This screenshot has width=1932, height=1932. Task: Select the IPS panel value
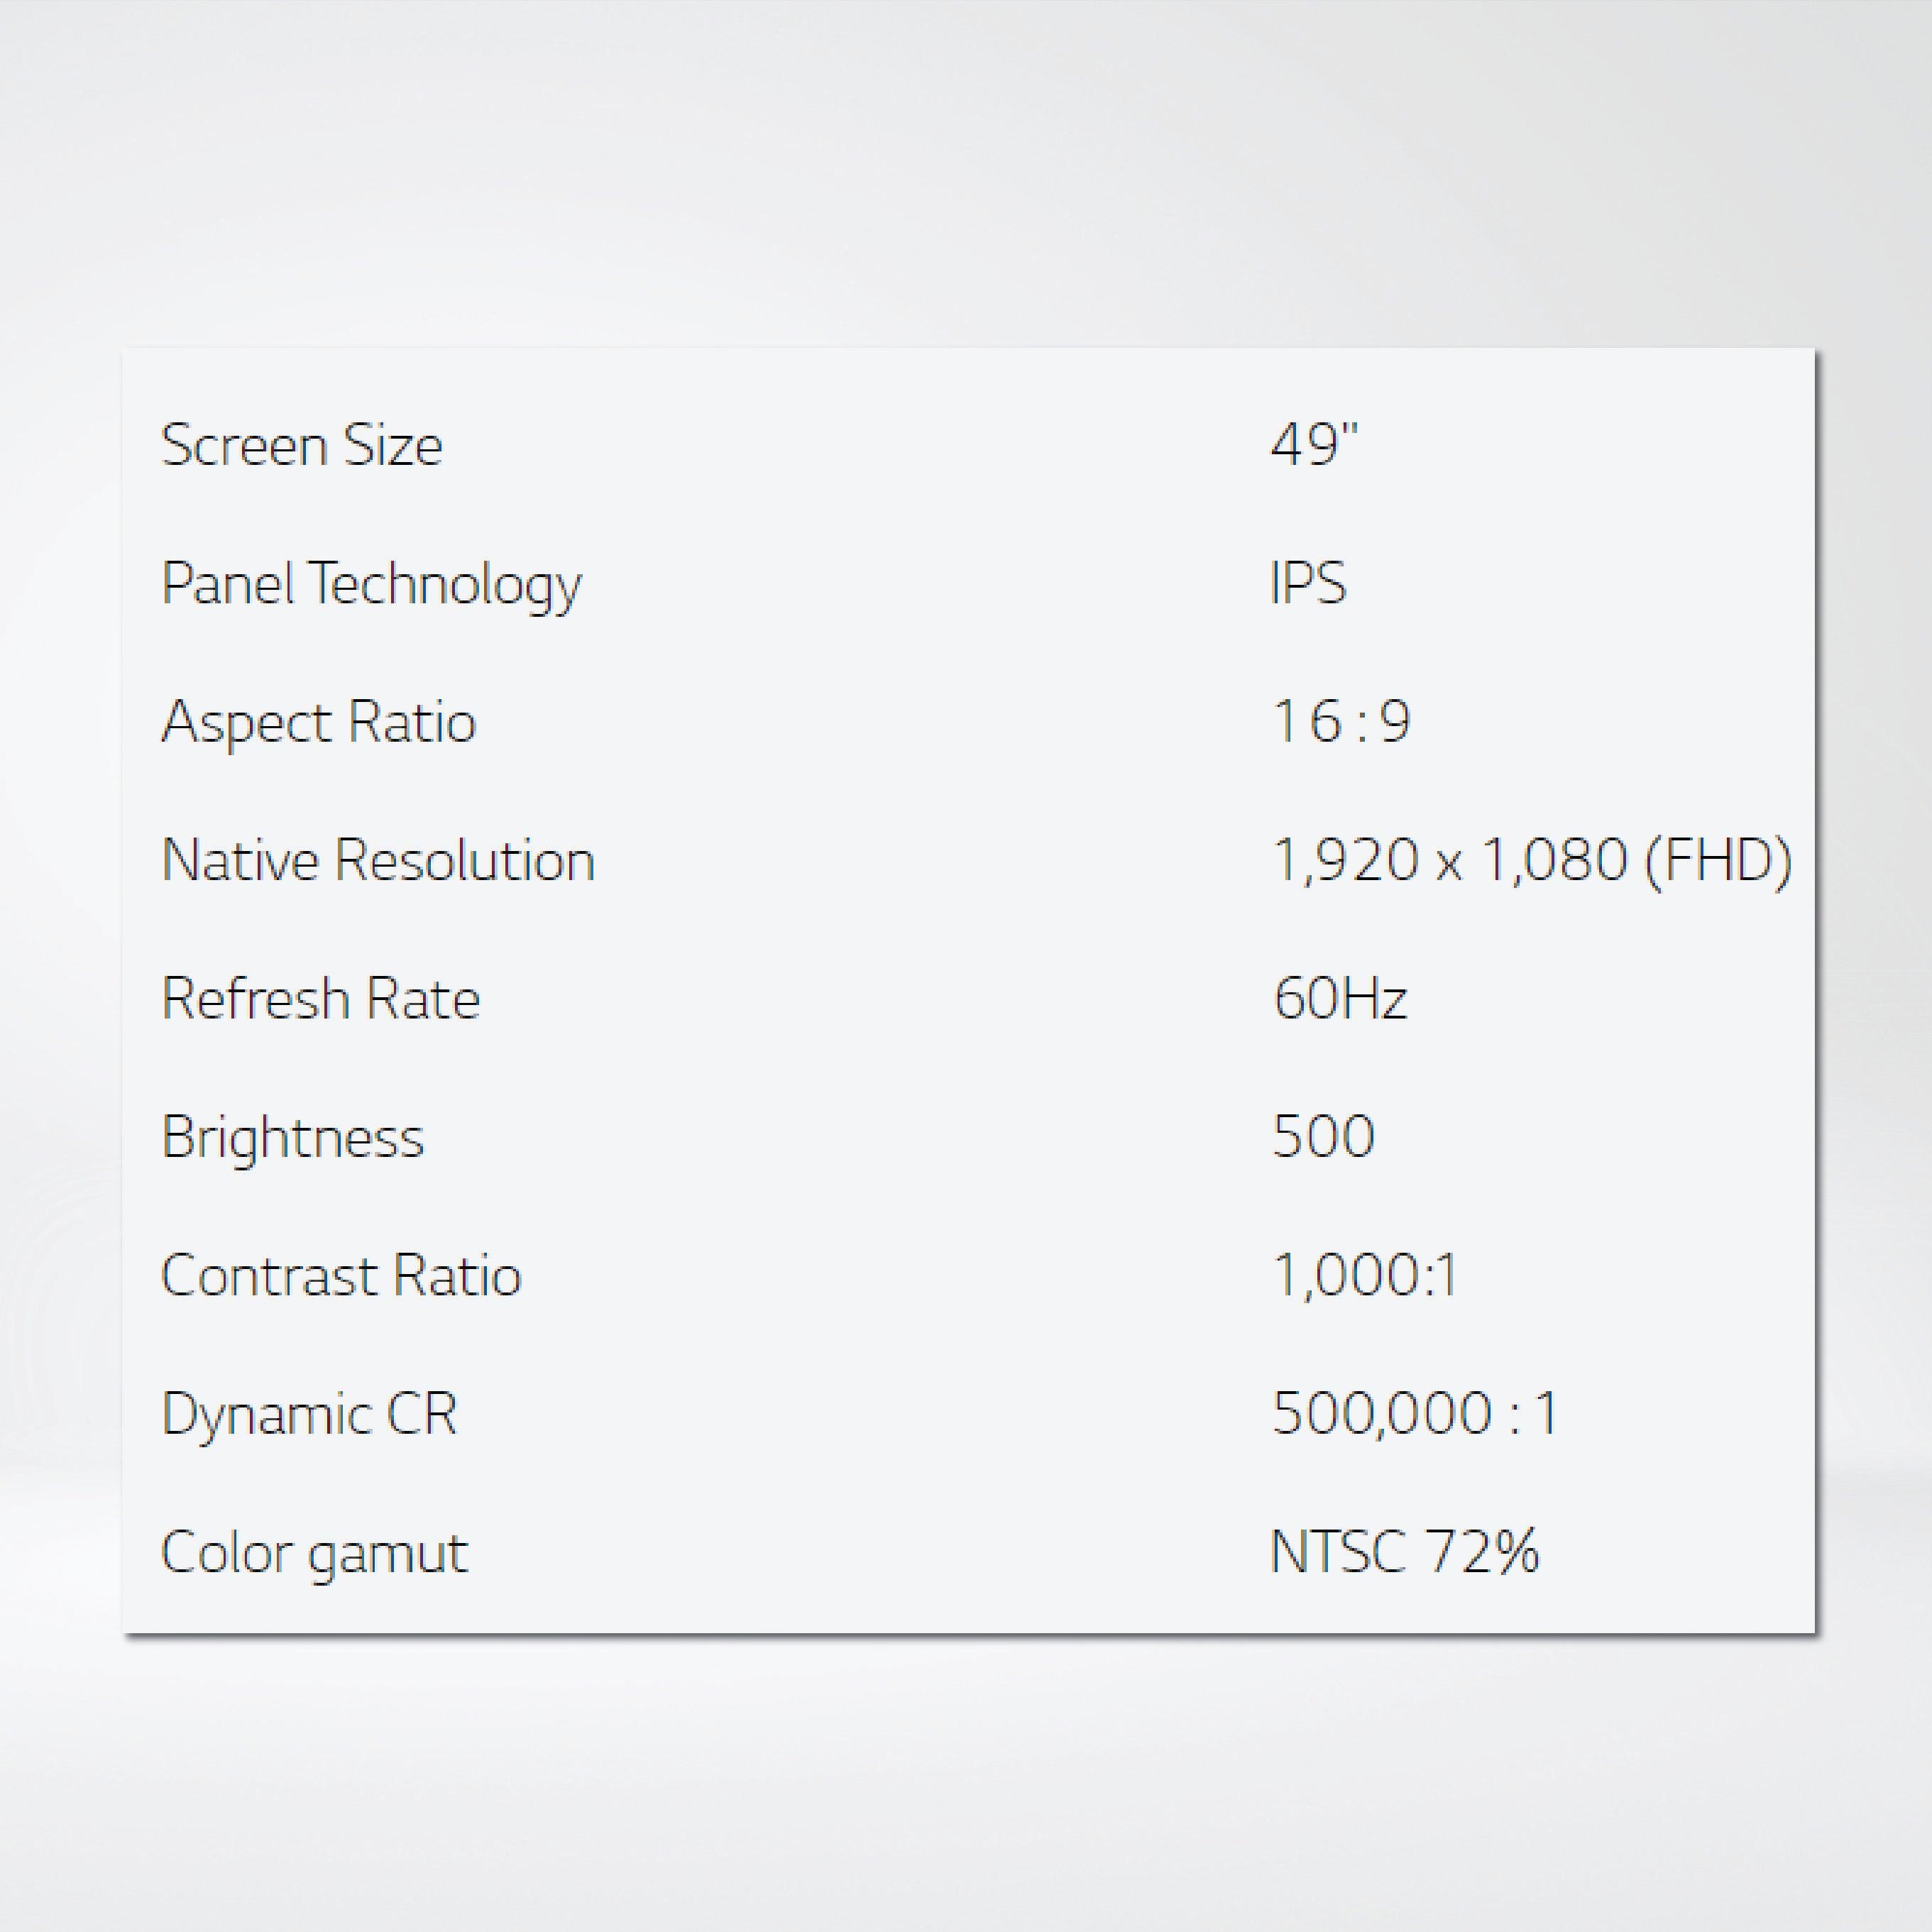coord(1308,583)
